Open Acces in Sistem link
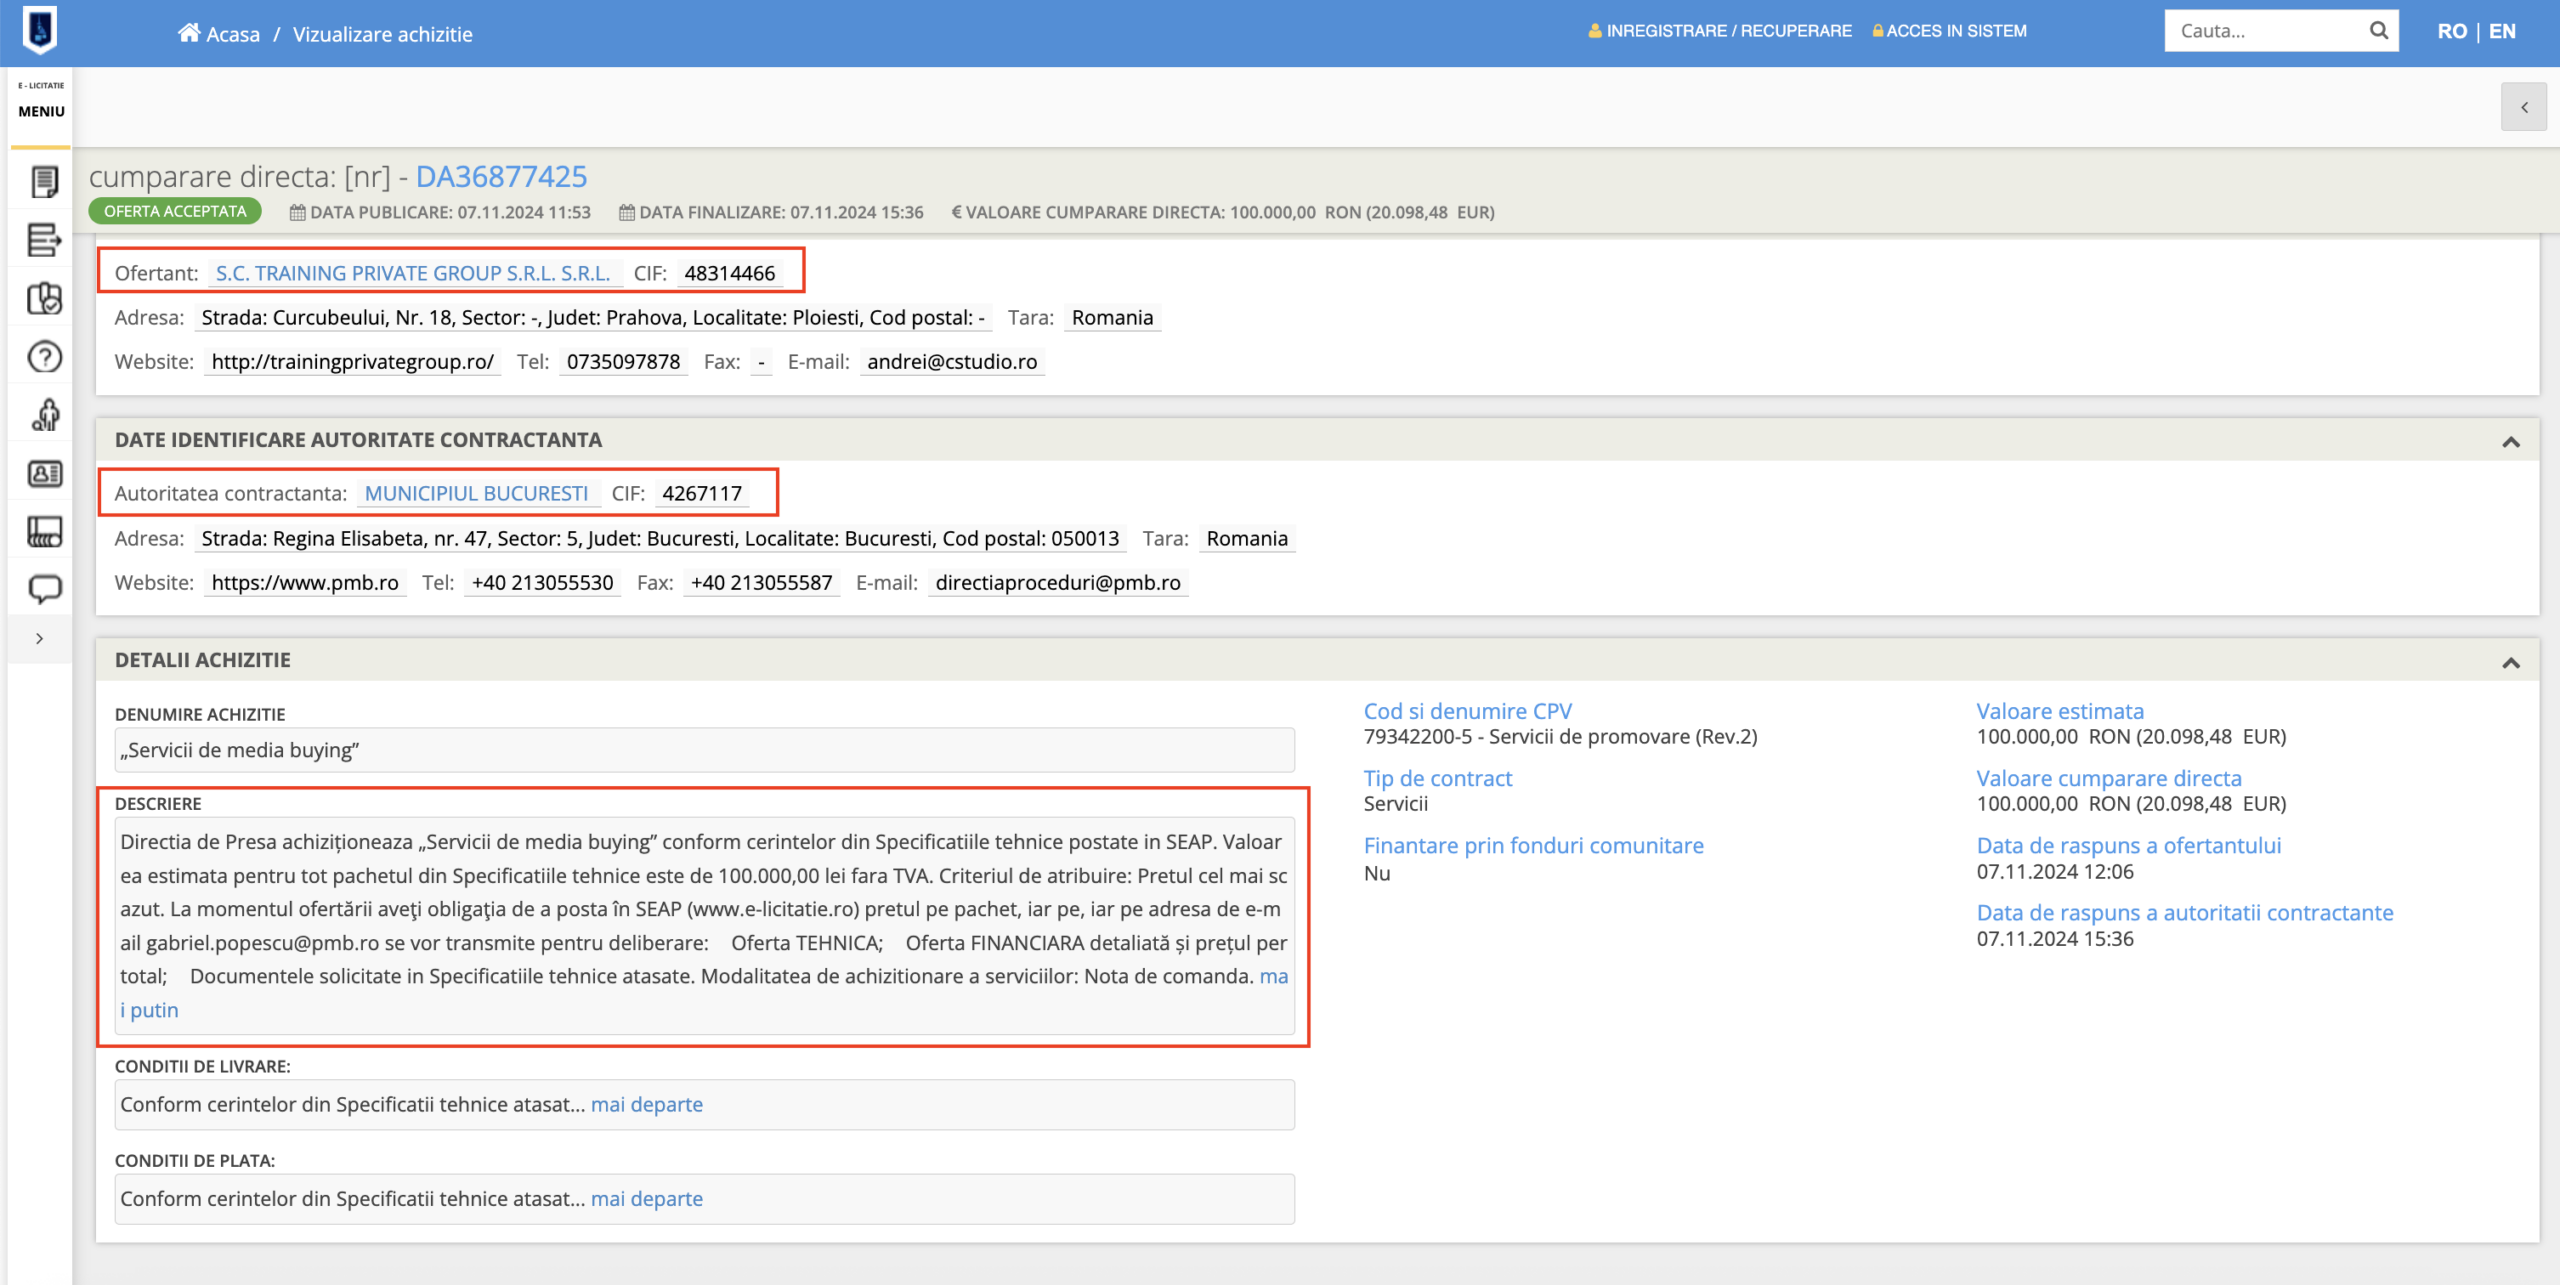Screen dimensions: 2560x1285 (x=1950, y=31)
